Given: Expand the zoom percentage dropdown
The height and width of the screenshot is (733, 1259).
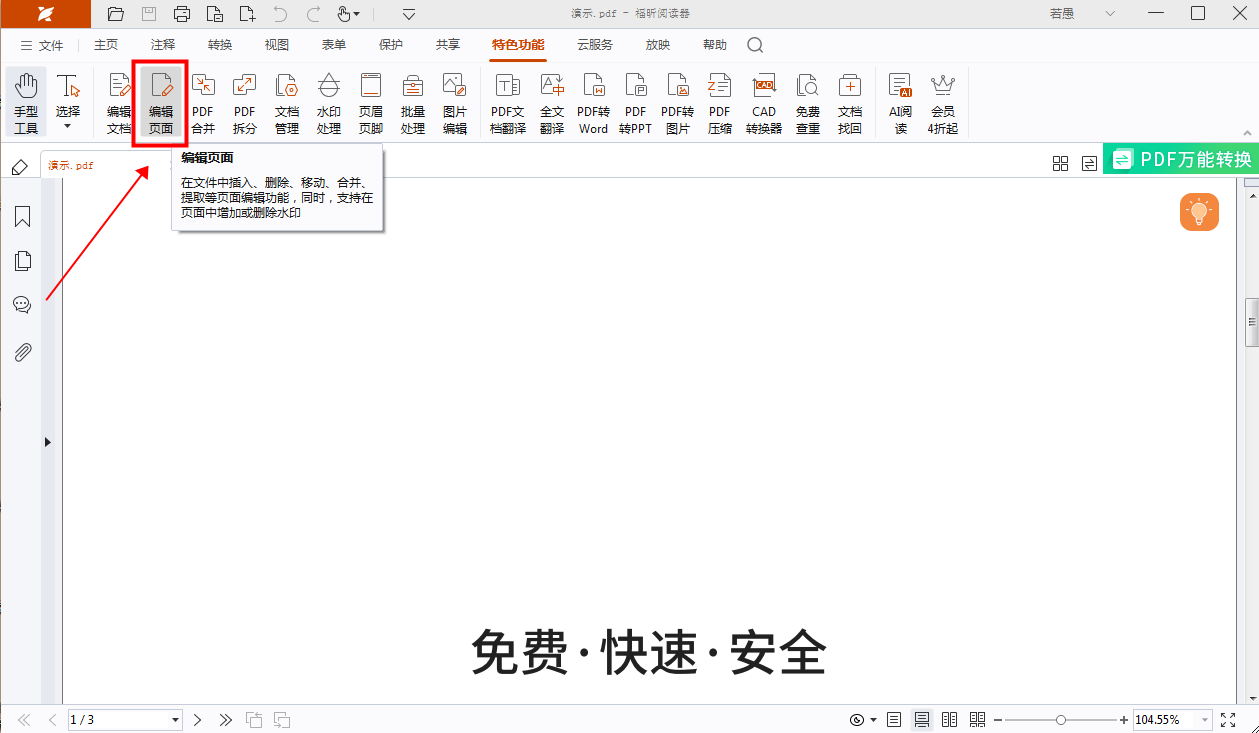Looking at the screenshot, I should point(1198,719).
